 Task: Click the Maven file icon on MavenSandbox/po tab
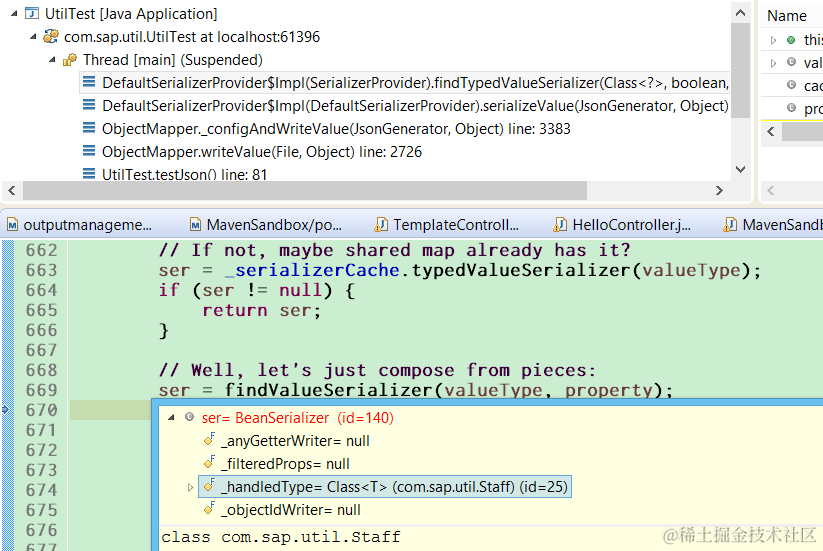(x=195, y=225)
